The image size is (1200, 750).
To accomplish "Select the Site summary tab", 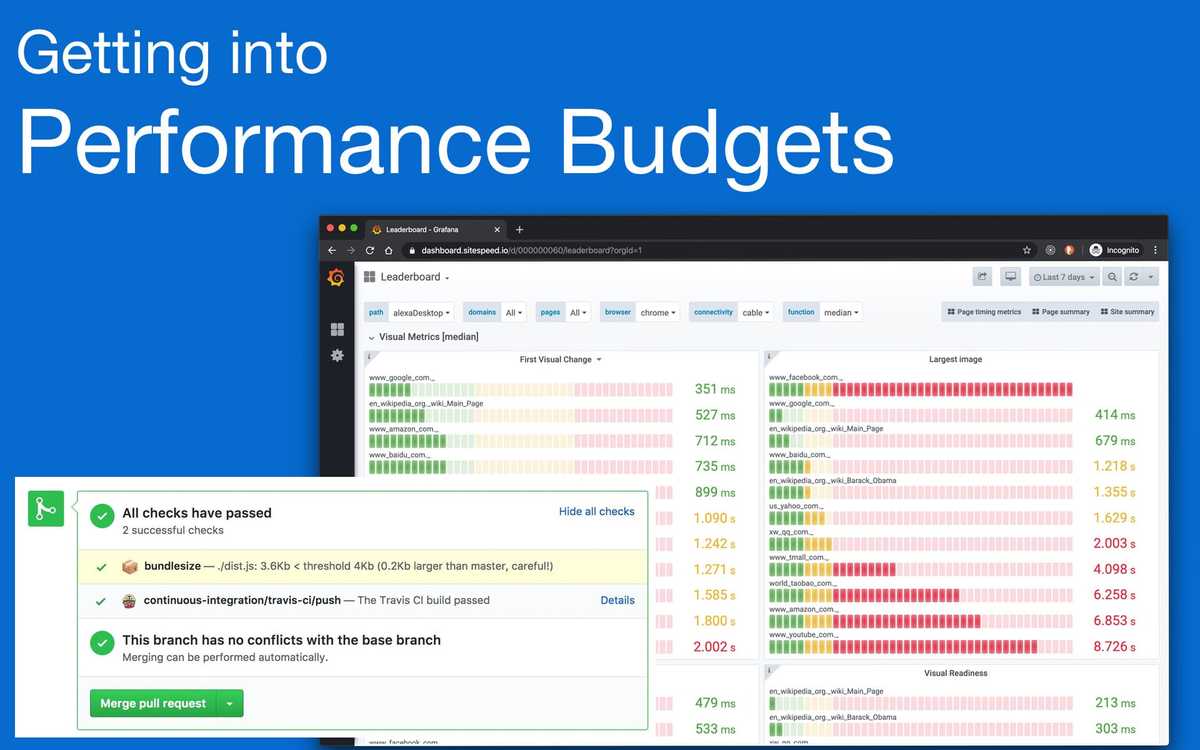I will point(1127,311).
